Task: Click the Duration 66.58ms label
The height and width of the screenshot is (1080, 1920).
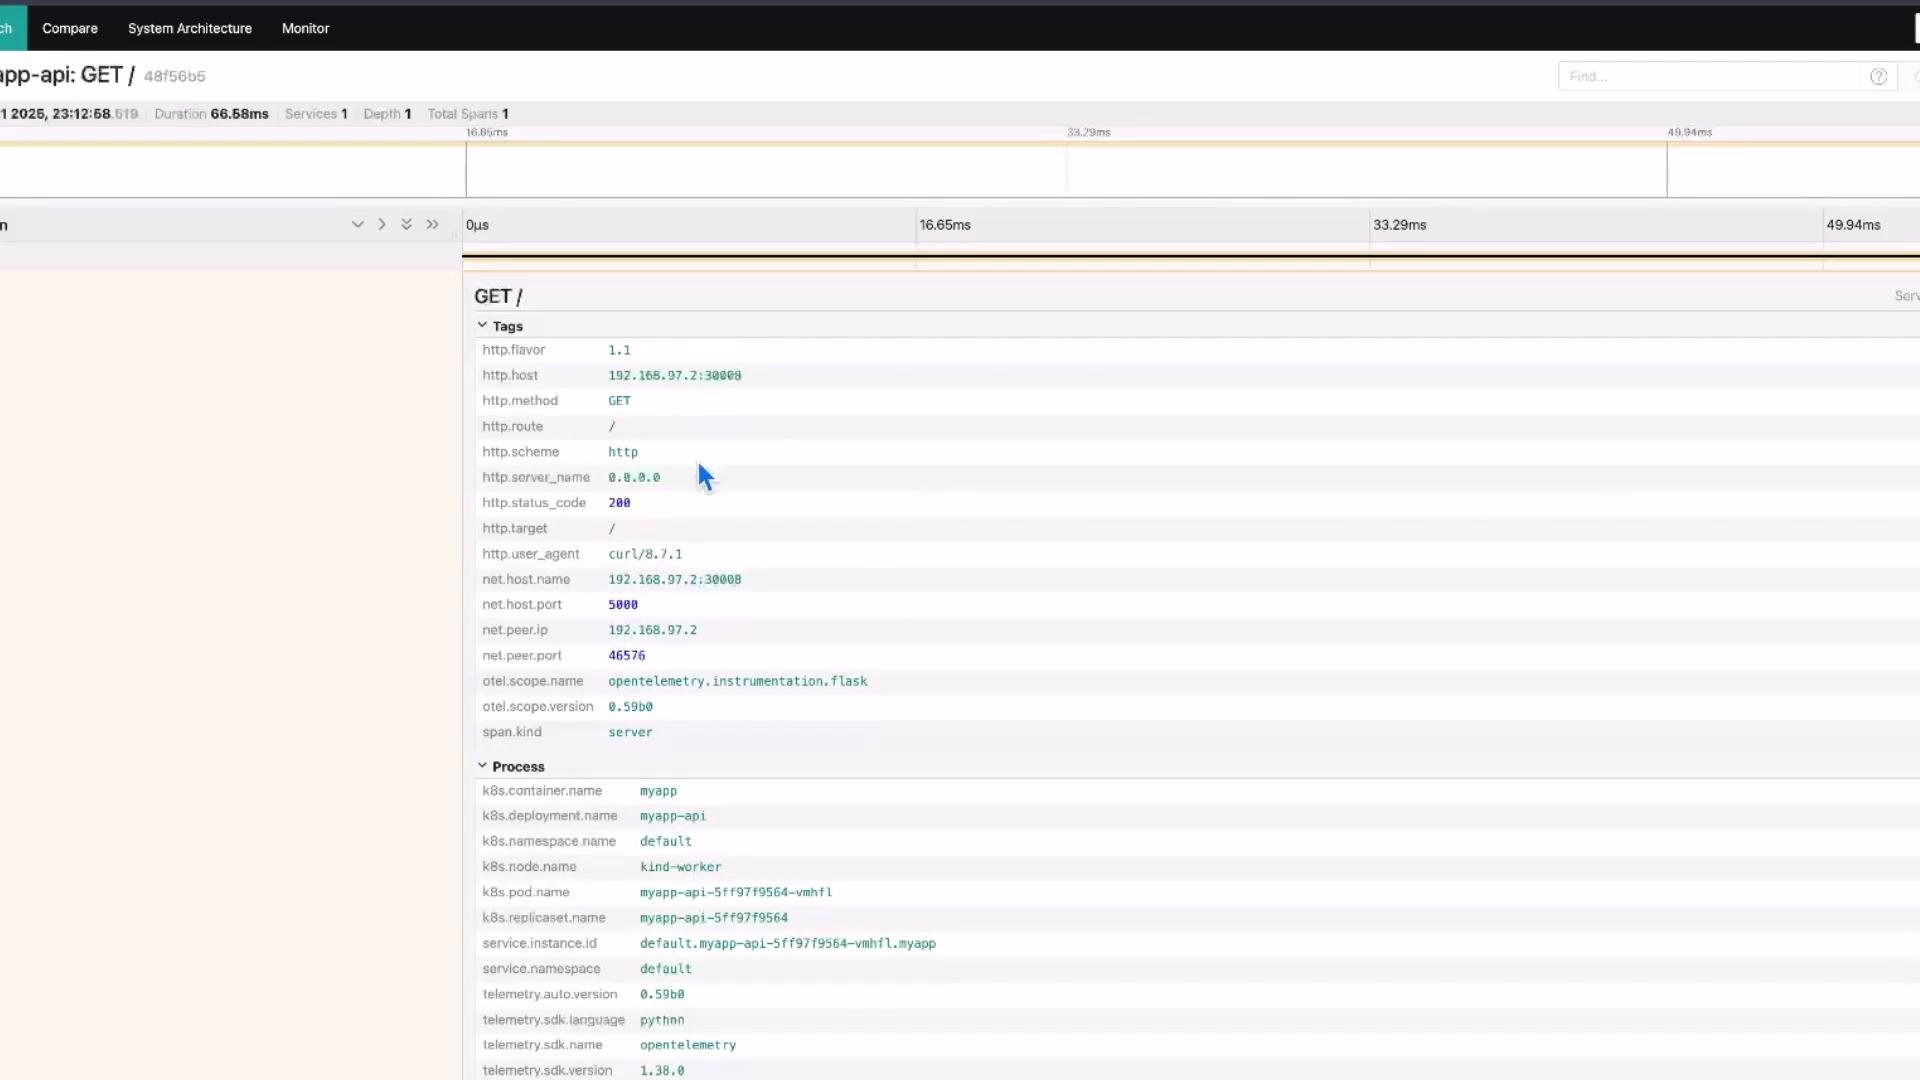Action: click(x=211, y=114)
